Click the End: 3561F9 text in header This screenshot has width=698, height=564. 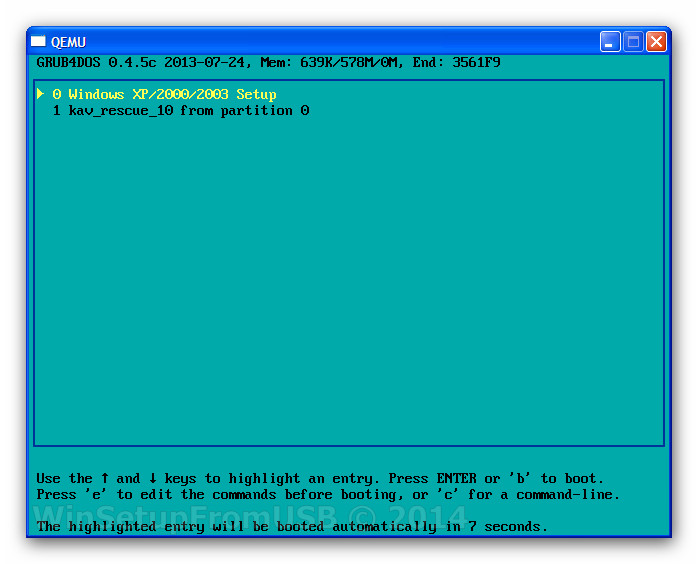456,62
